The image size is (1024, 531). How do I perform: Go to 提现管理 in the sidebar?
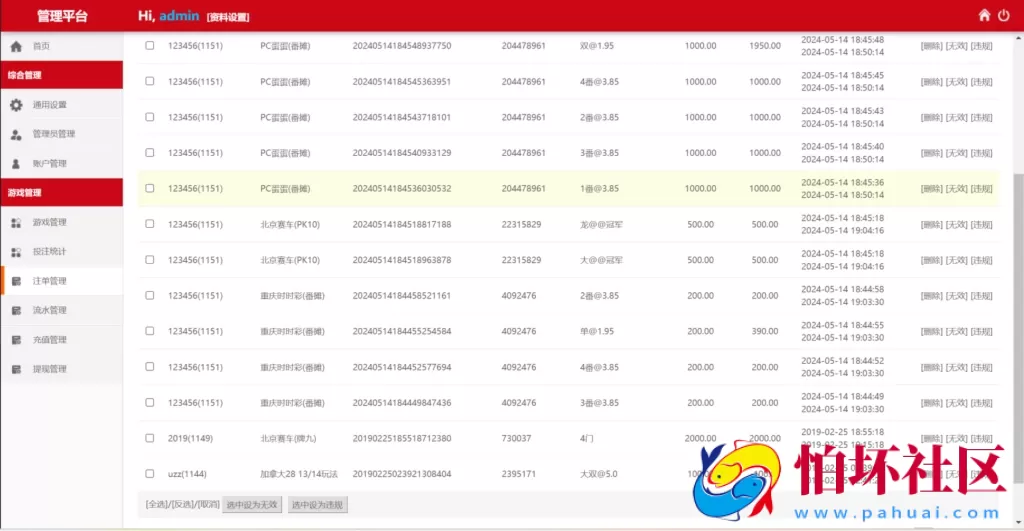[49, 369]
